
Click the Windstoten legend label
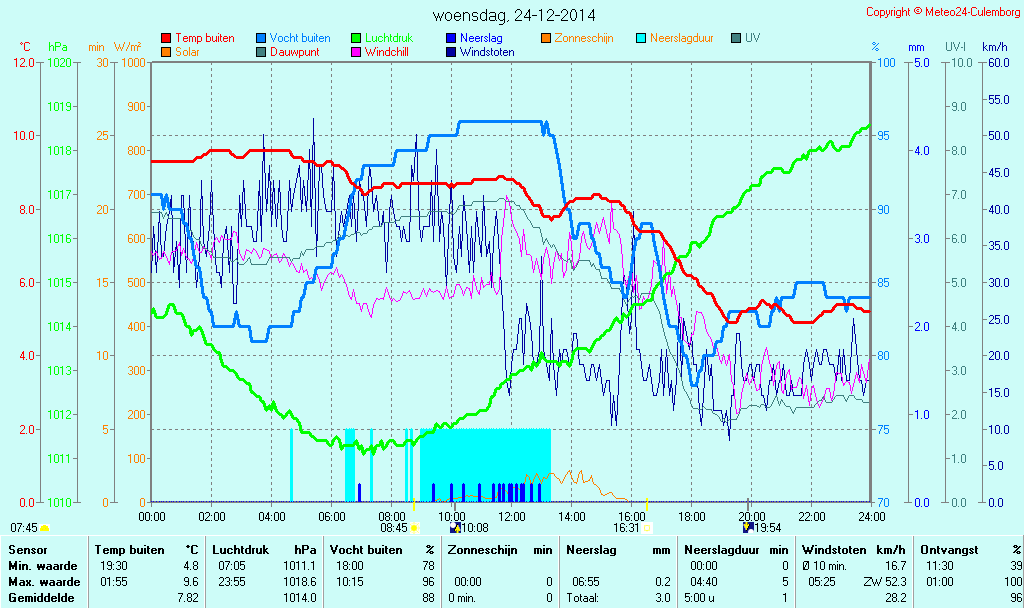click(x=488, y=52)
